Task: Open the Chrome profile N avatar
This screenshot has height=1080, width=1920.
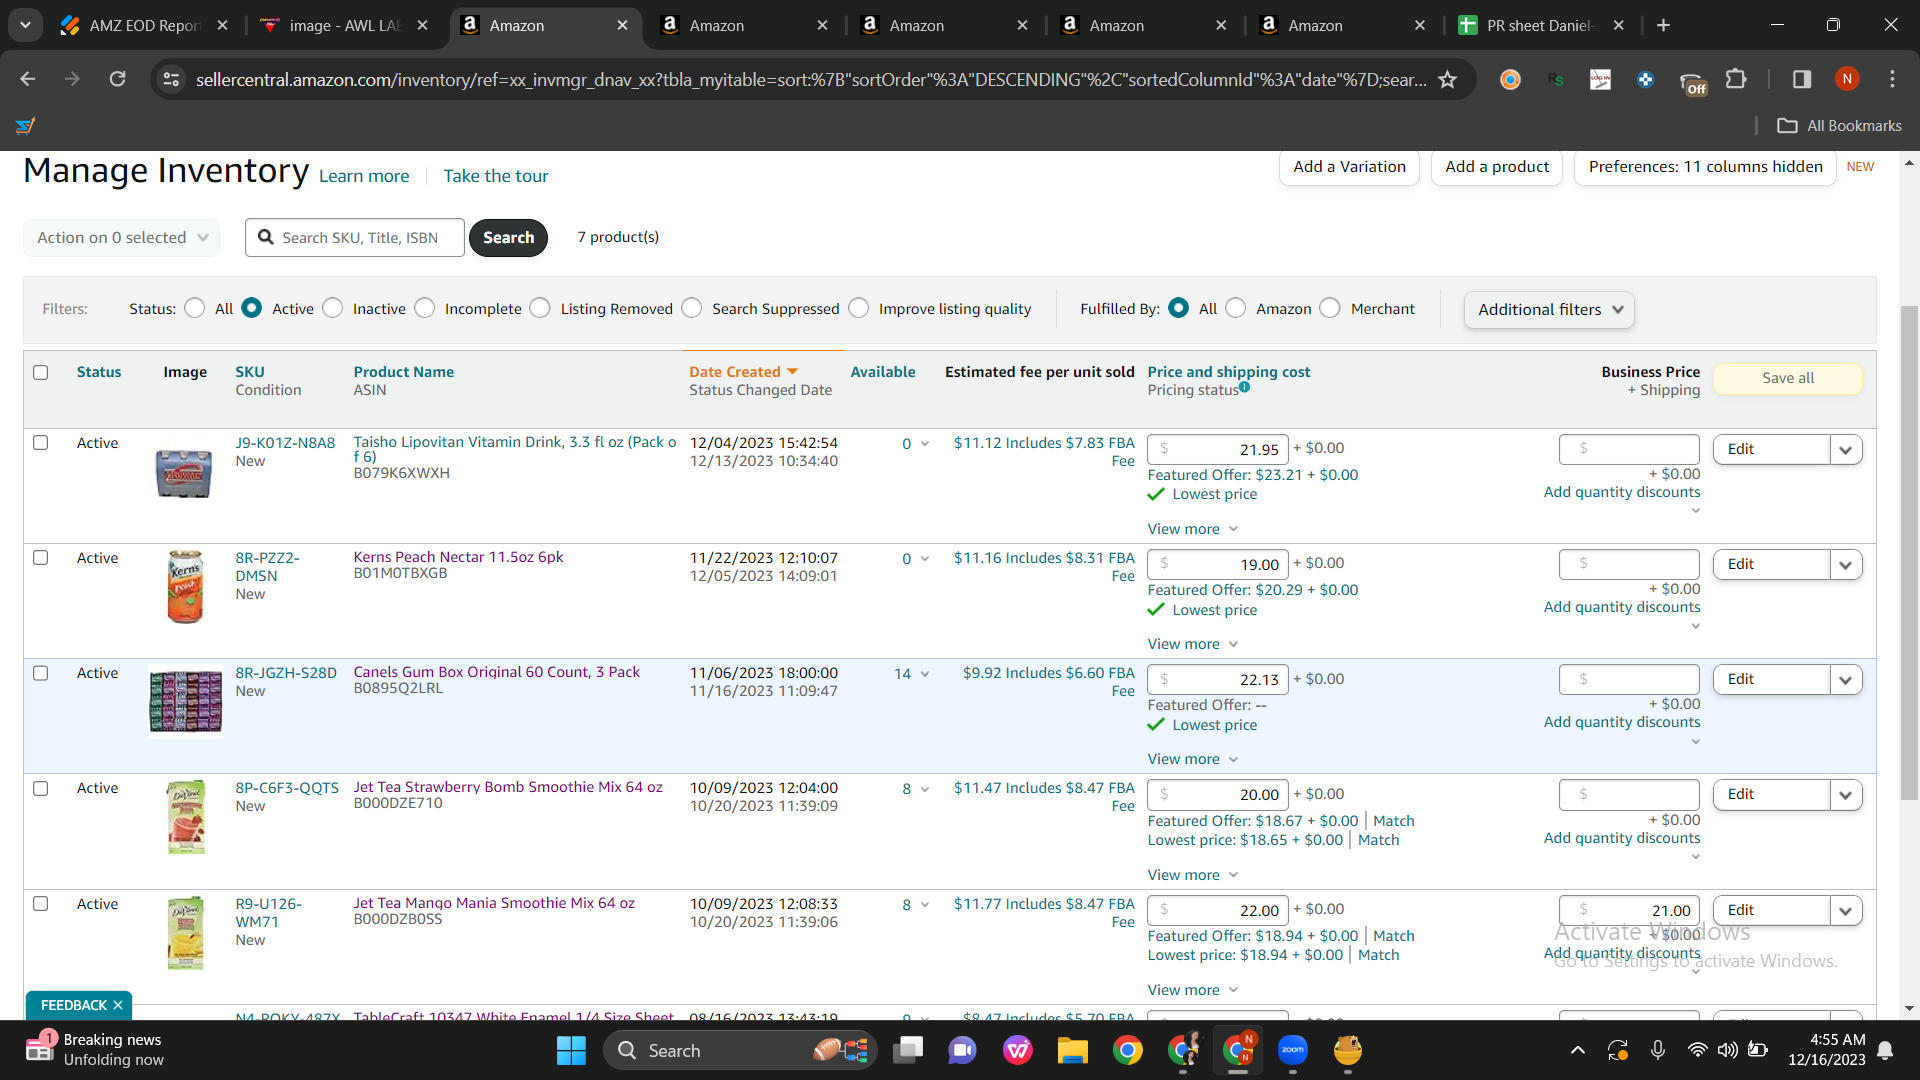Action: coord(1847,79)
